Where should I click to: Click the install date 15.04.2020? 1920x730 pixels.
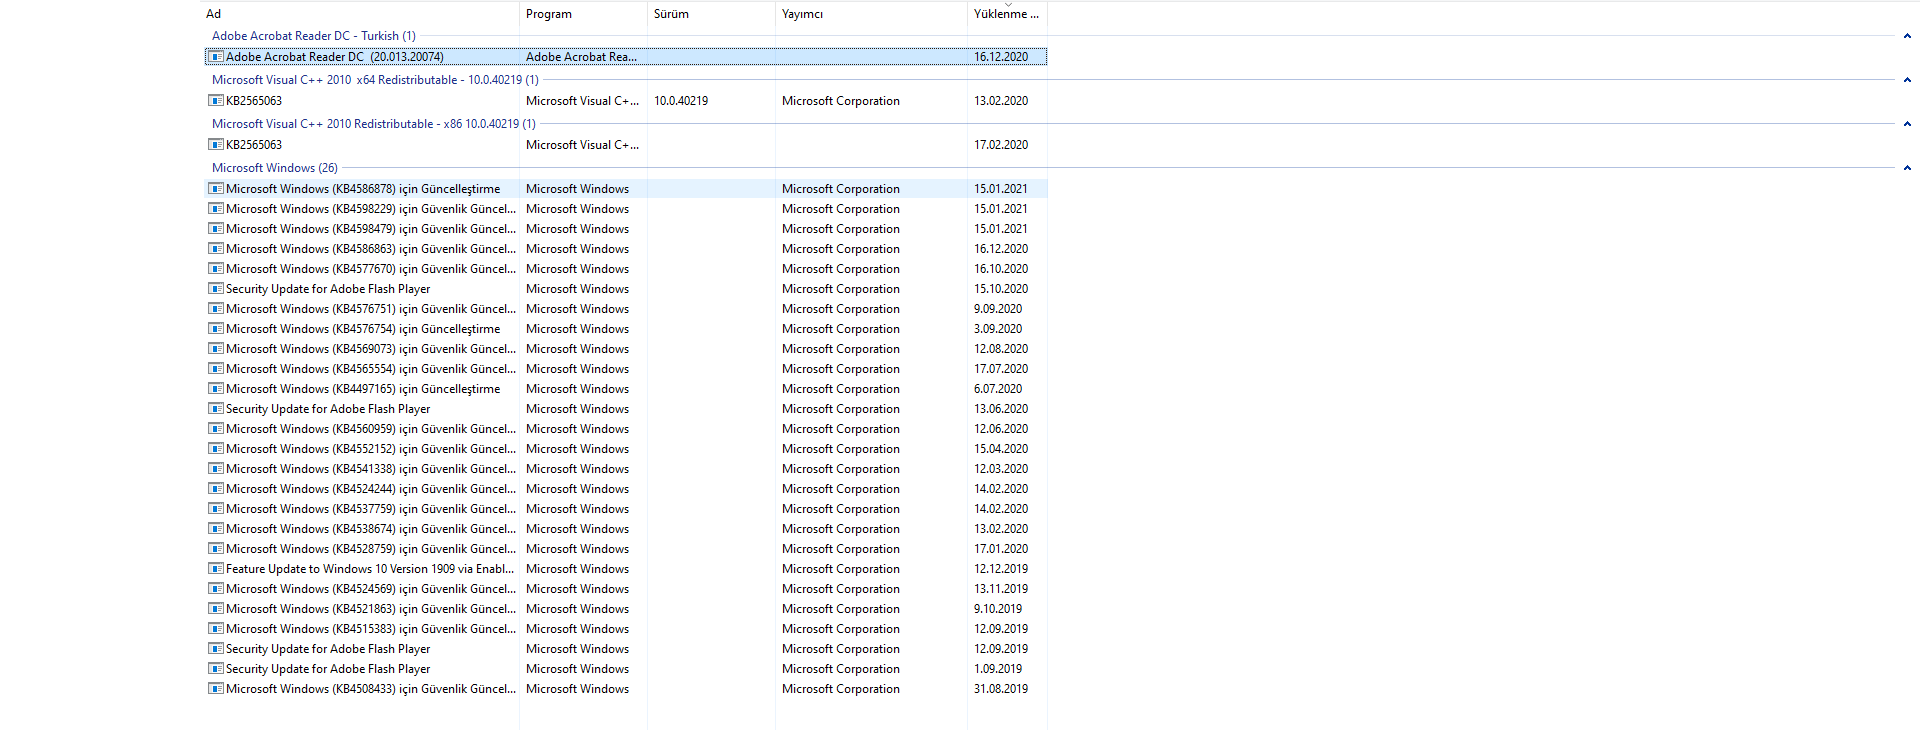click(x=1001, y=449)
